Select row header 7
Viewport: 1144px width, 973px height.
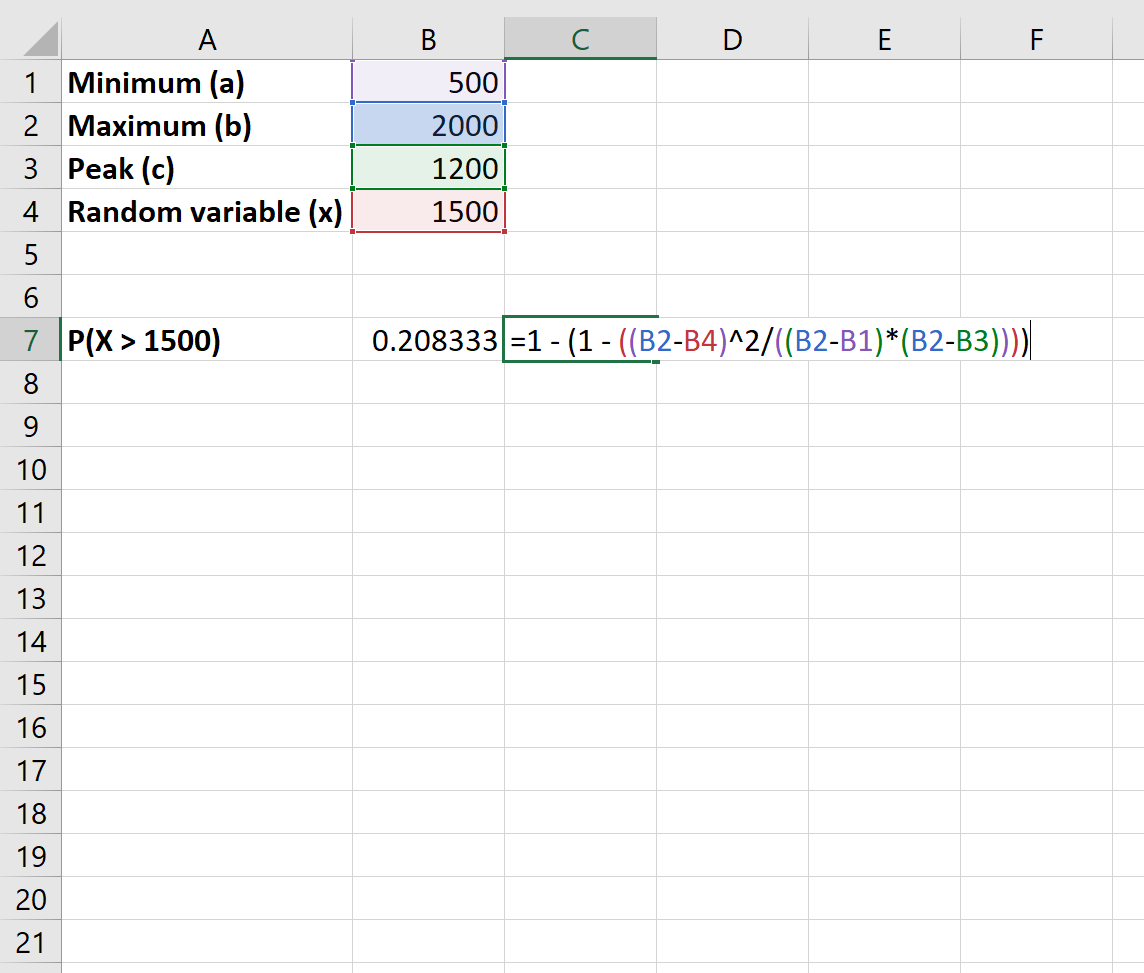tap(31, 340)
